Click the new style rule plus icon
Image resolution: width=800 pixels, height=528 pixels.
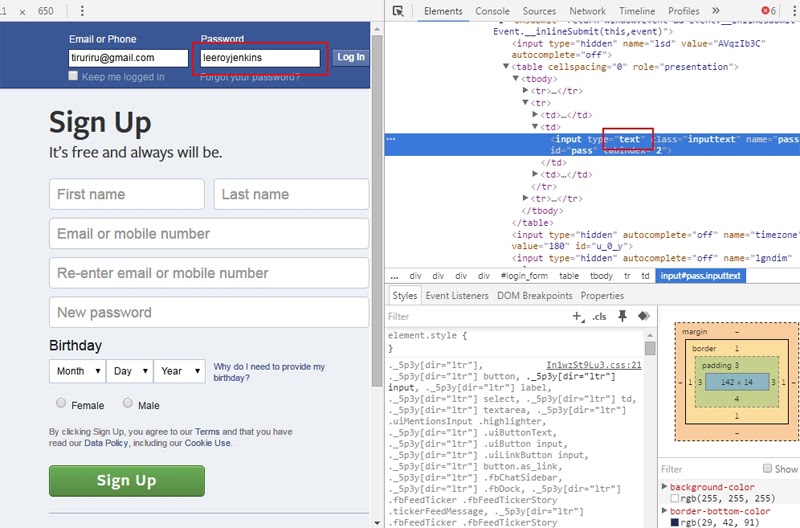[x=578, y=317]
